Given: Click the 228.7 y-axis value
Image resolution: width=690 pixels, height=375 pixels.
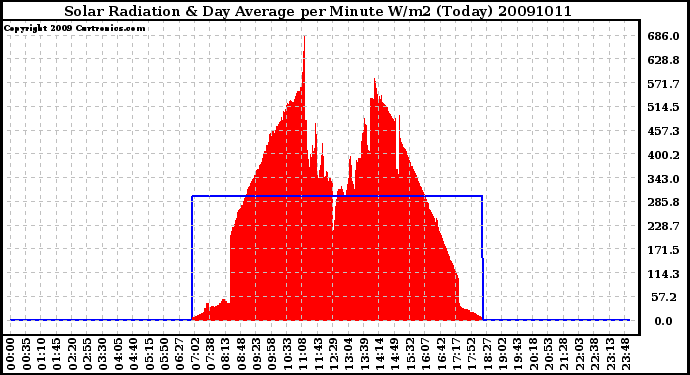Looking at the screenshot, I should [663, 226].
